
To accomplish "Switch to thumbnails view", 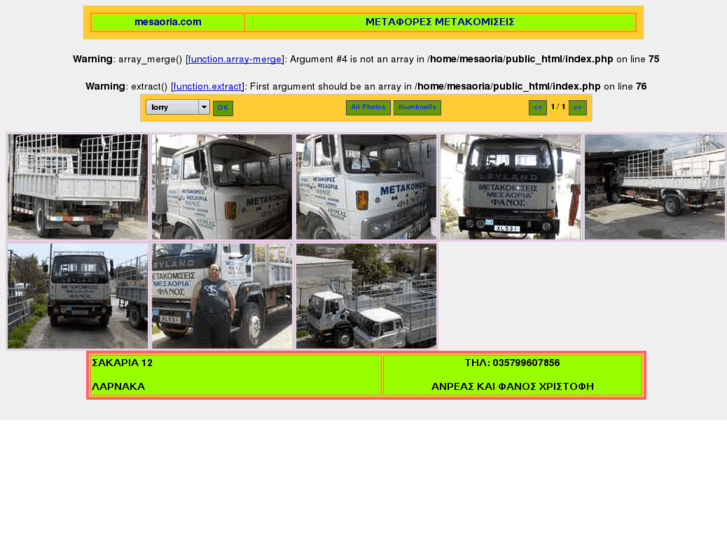I will pos(417,107).
